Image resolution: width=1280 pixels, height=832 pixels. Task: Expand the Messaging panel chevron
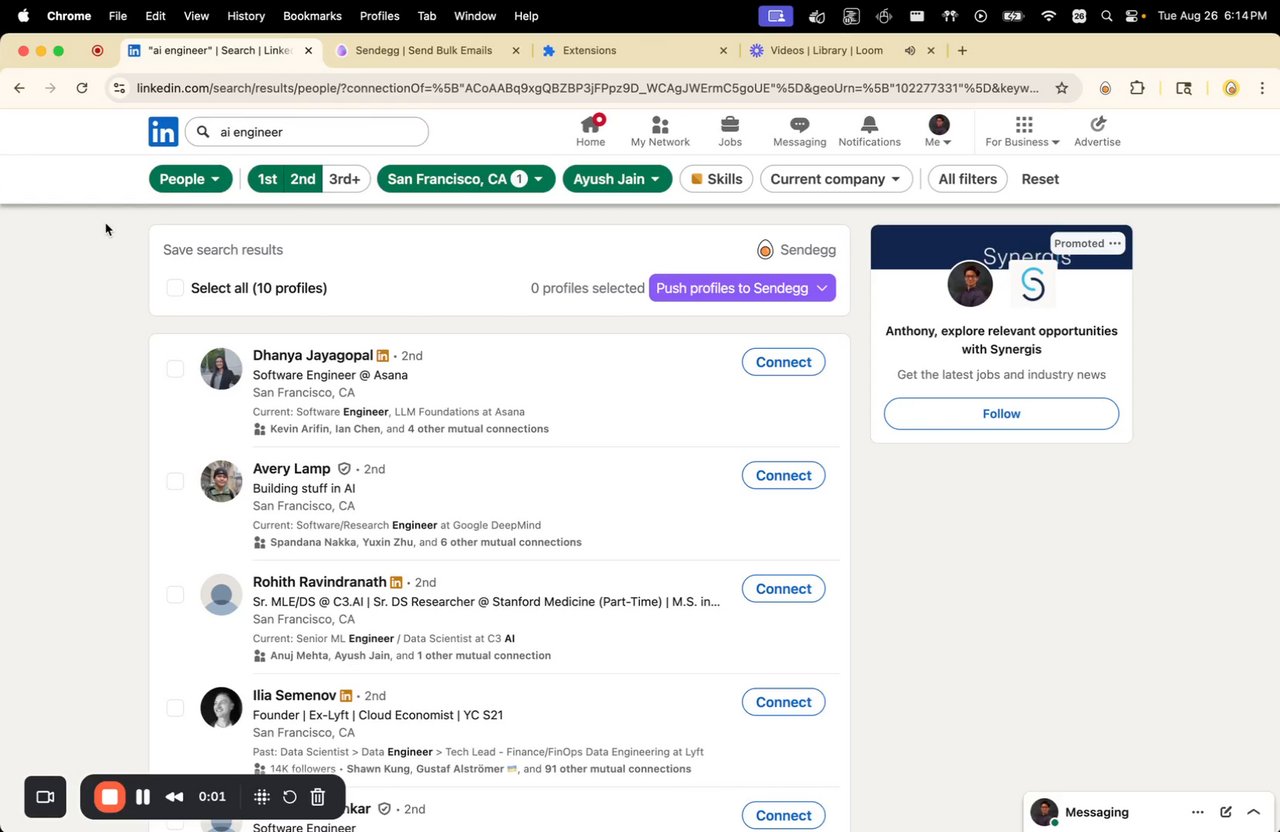pyautogui.click(x=1253, y=812)
